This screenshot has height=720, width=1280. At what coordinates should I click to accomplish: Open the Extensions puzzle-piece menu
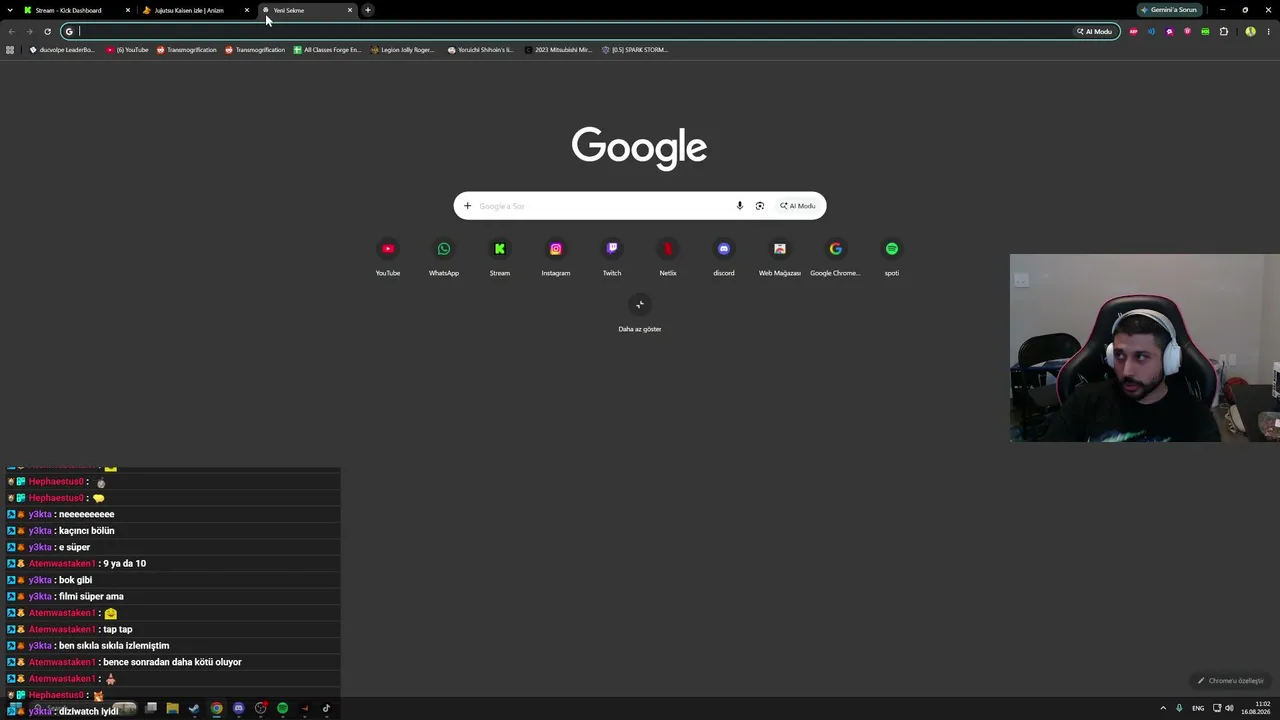pos(1223,31)
